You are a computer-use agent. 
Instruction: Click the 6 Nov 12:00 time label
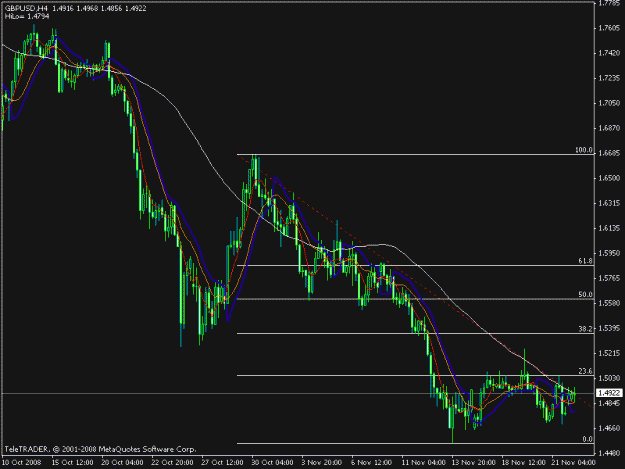(x=371, y=463)
